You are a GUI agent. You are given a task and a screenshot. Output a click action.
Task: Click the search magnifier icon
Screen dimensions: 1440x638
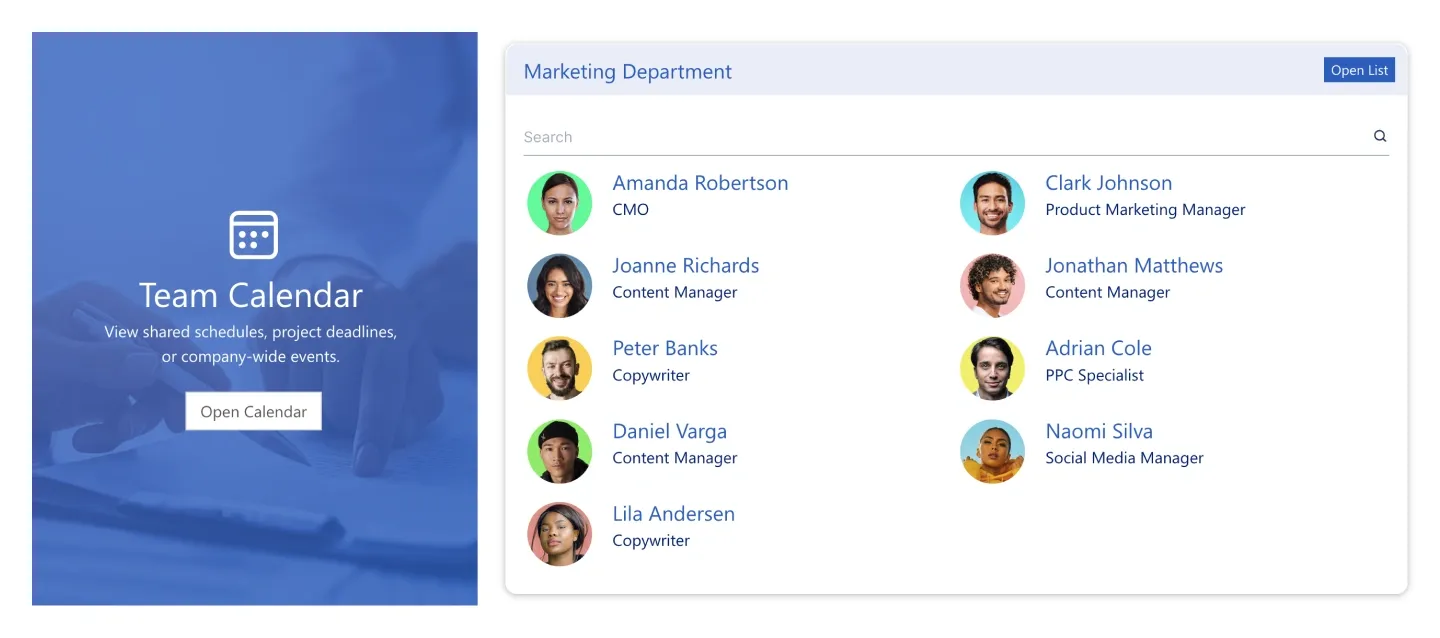point(1380,137)
